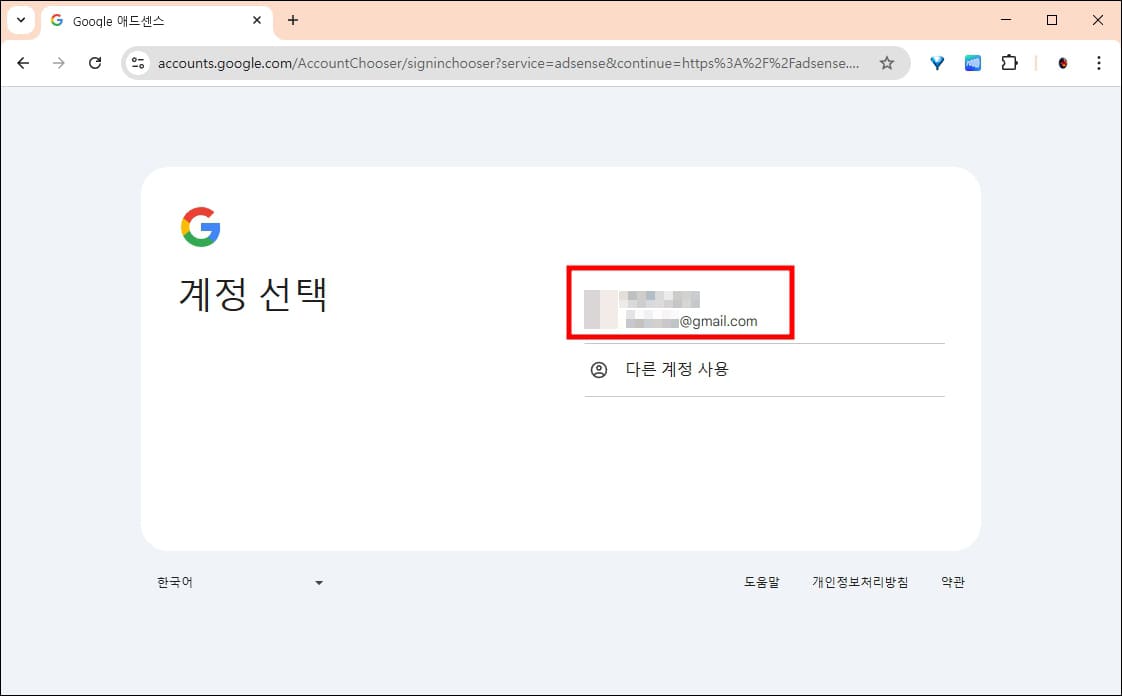Expand the tab search dropdown arrow
The height and width of the screenshot is (696, 1122).
pyautogui.click(x=21, y=20)
